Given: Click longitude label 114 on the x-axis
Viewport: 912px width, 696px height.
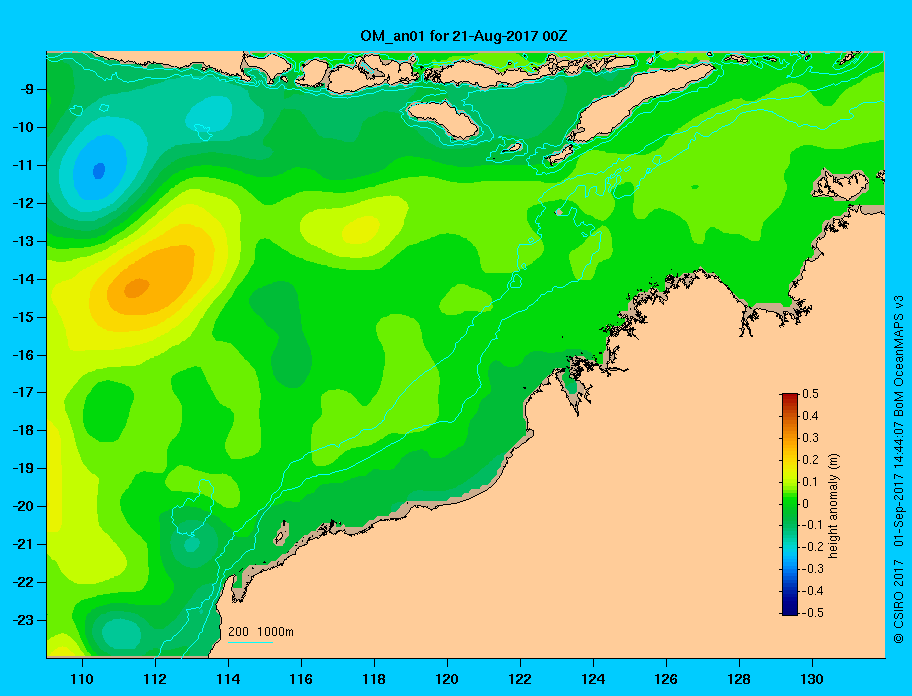Looking at the screenshot, I should point(228,679).
